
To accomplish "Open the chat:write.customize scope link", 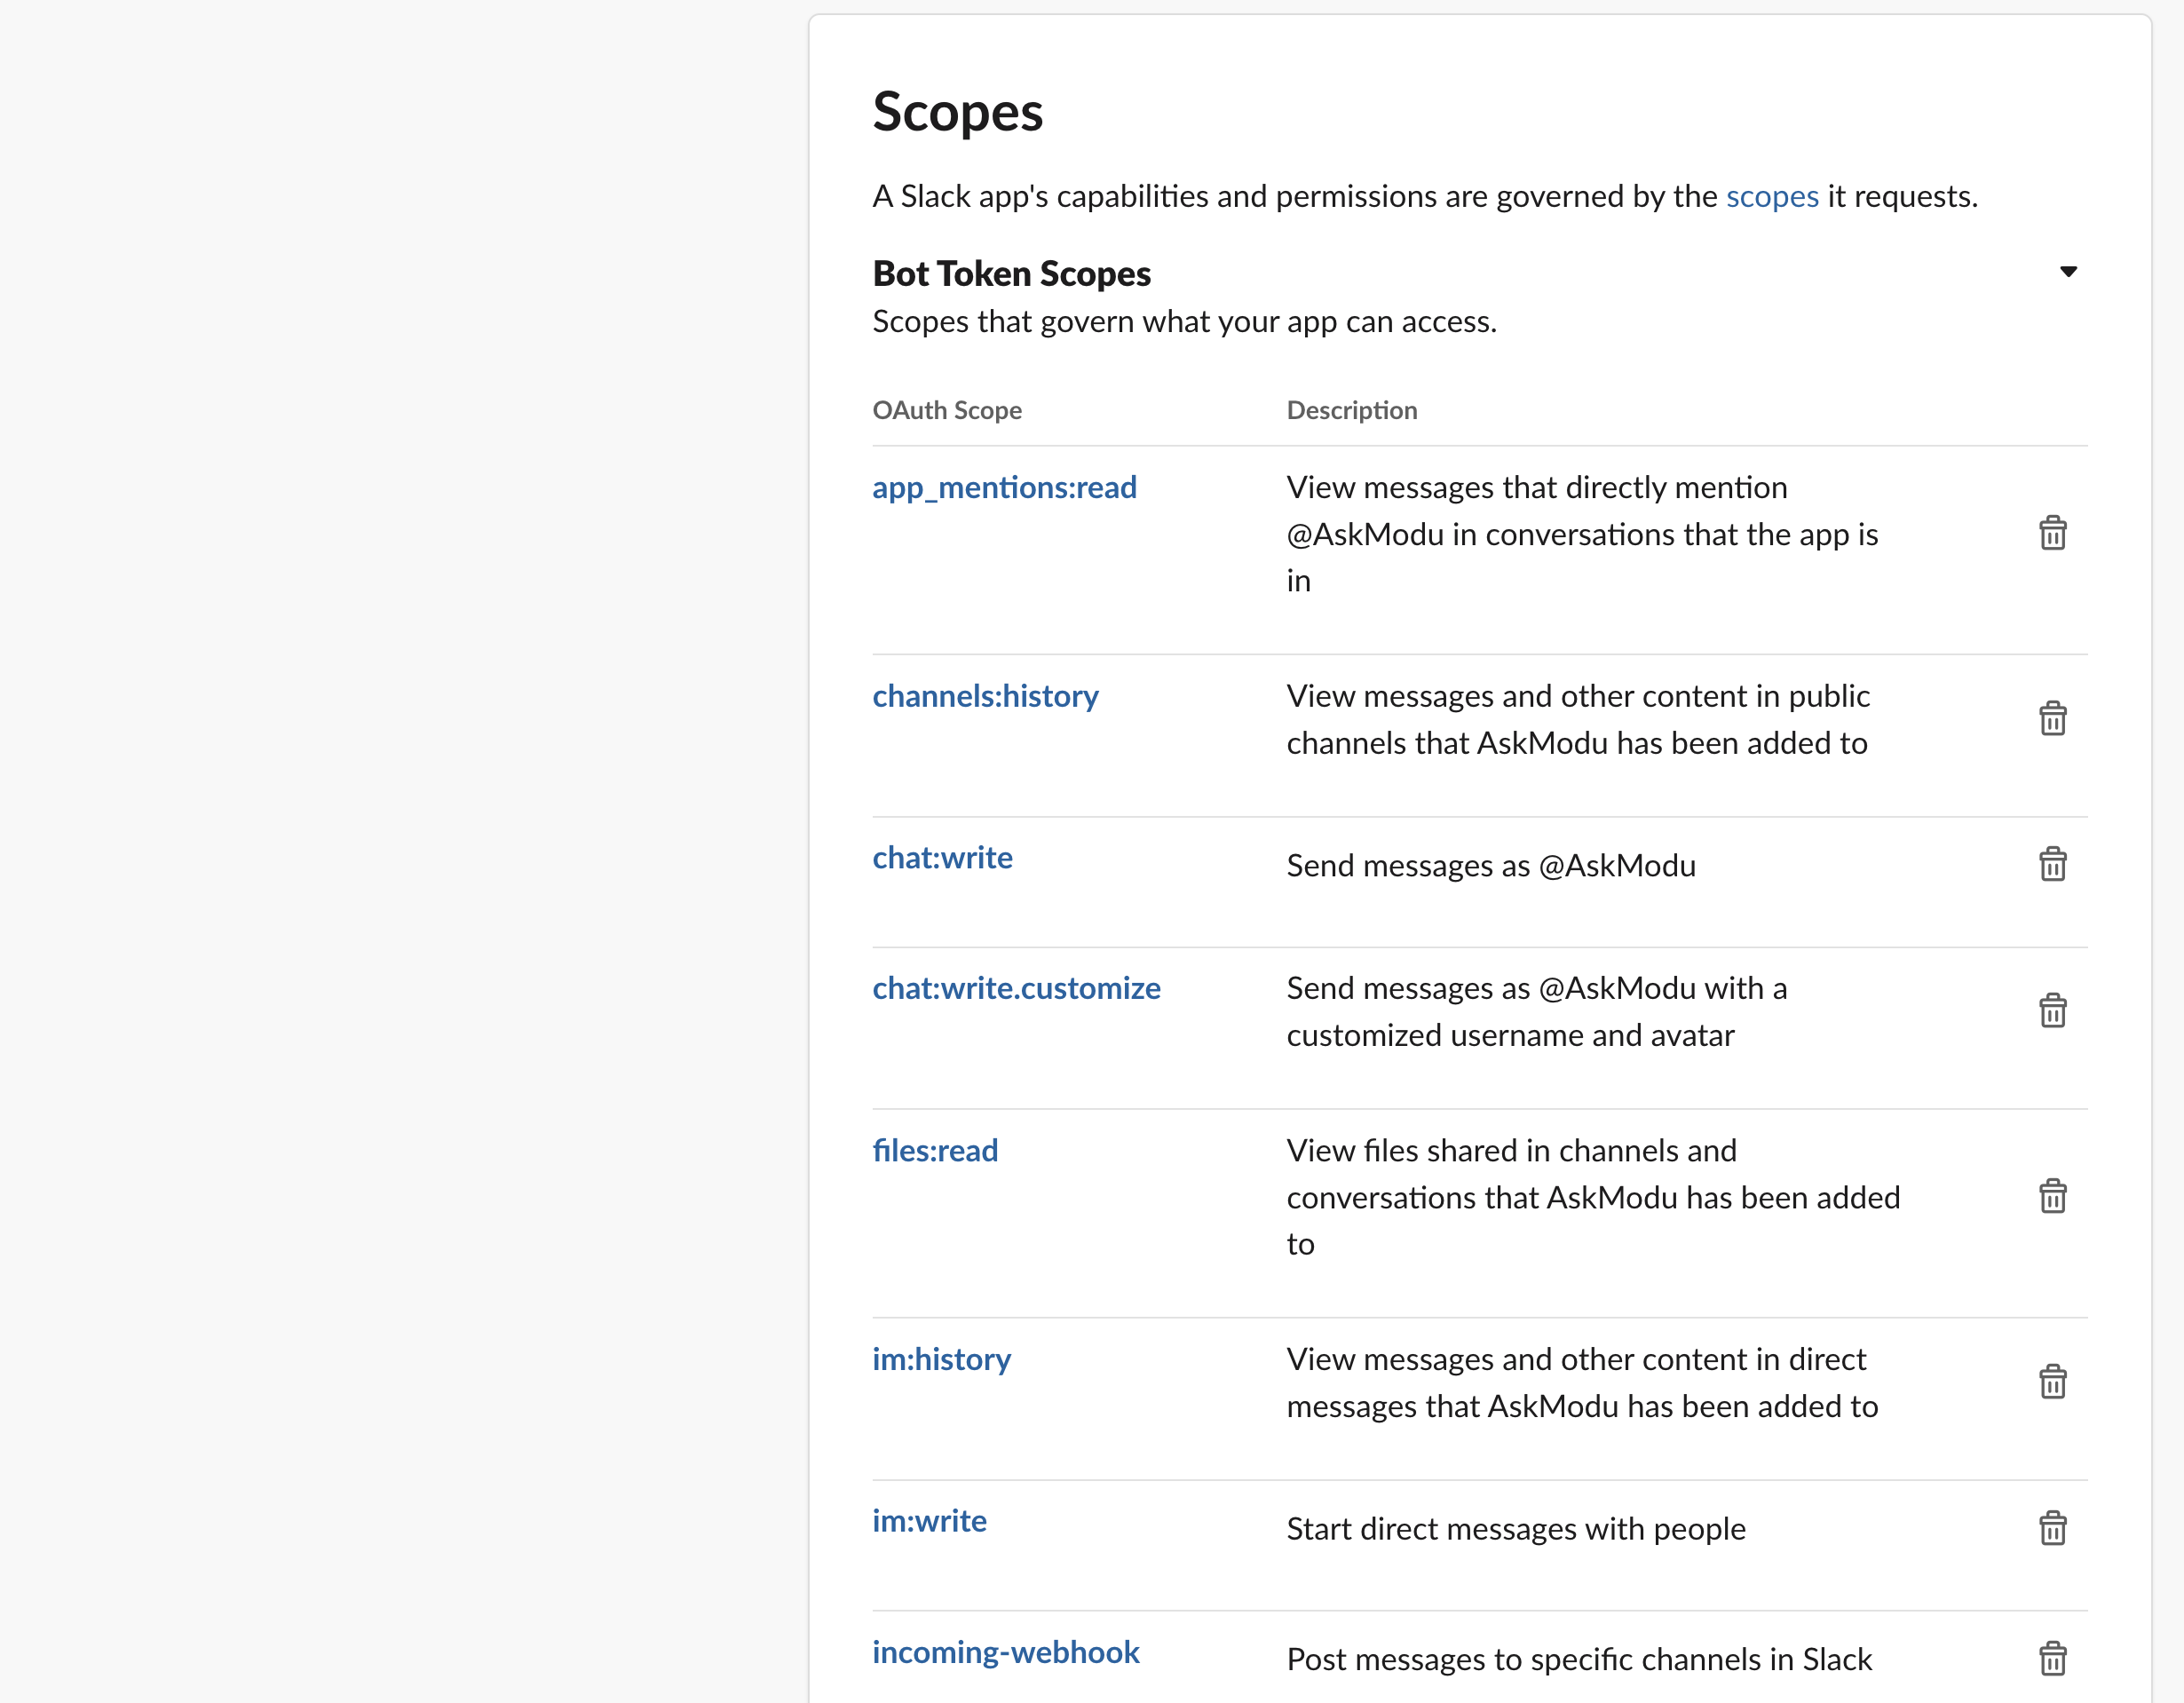I will coord(1016,988).
